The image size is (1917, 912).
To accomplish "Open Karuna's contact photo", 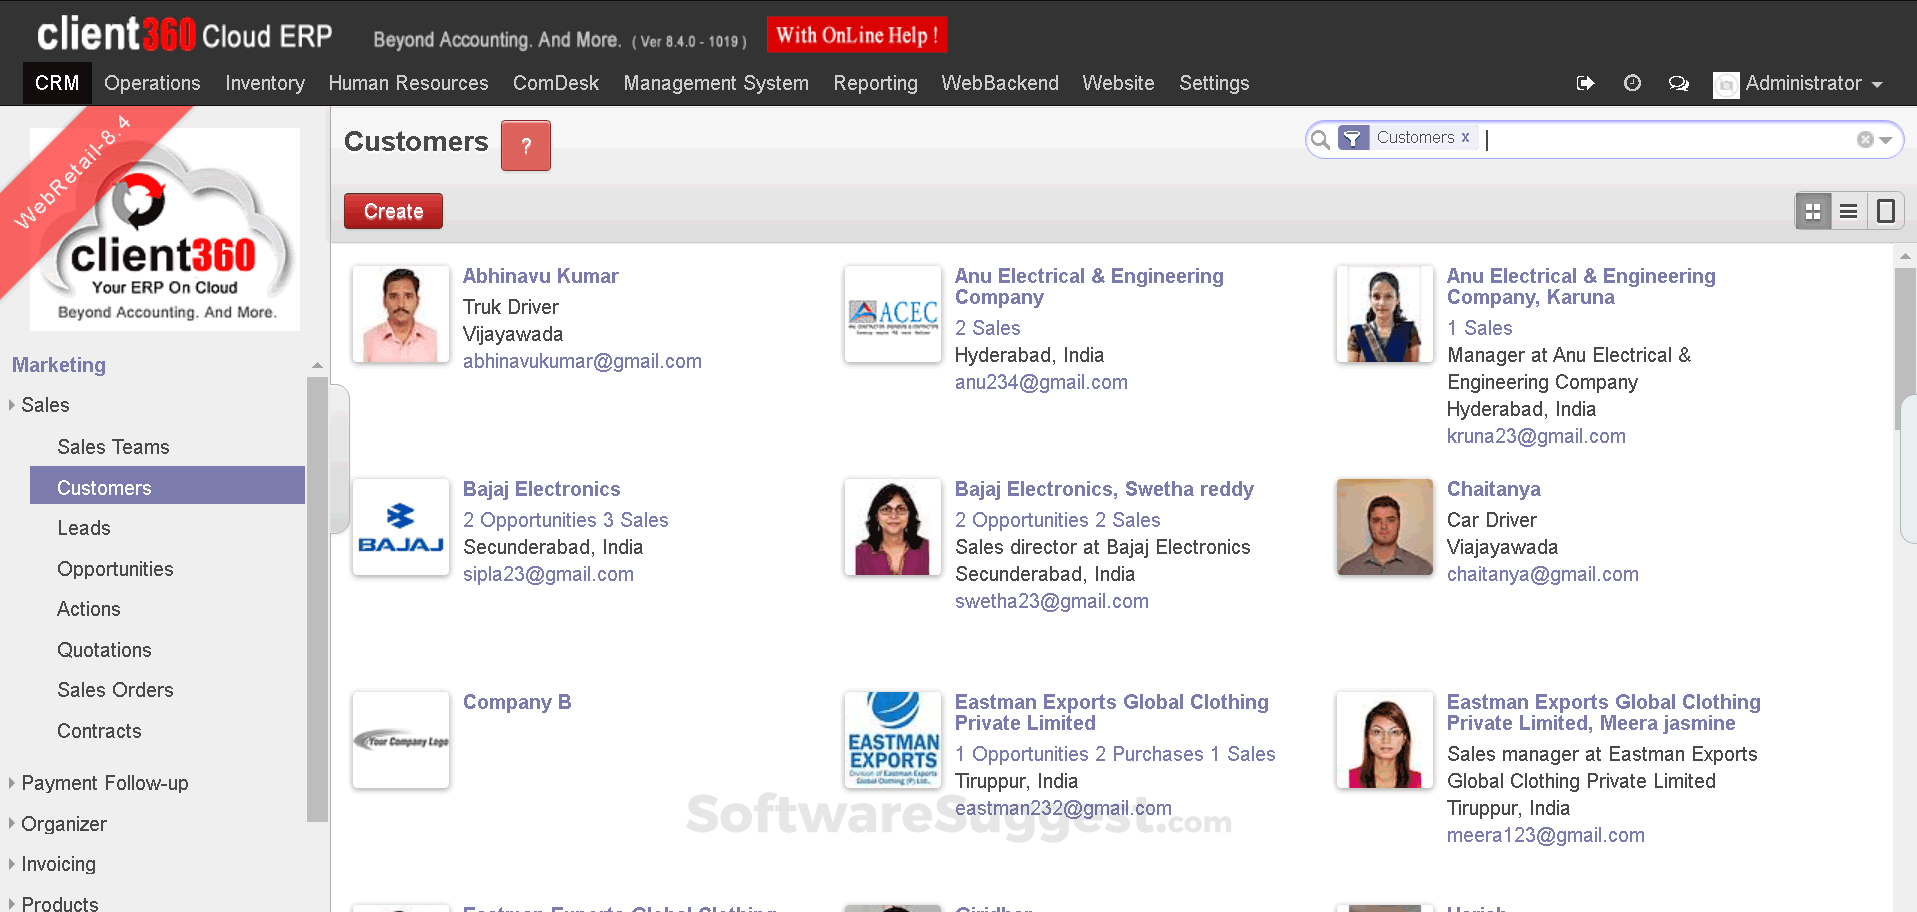I will pyautogui.click(x=1385, y=314).
